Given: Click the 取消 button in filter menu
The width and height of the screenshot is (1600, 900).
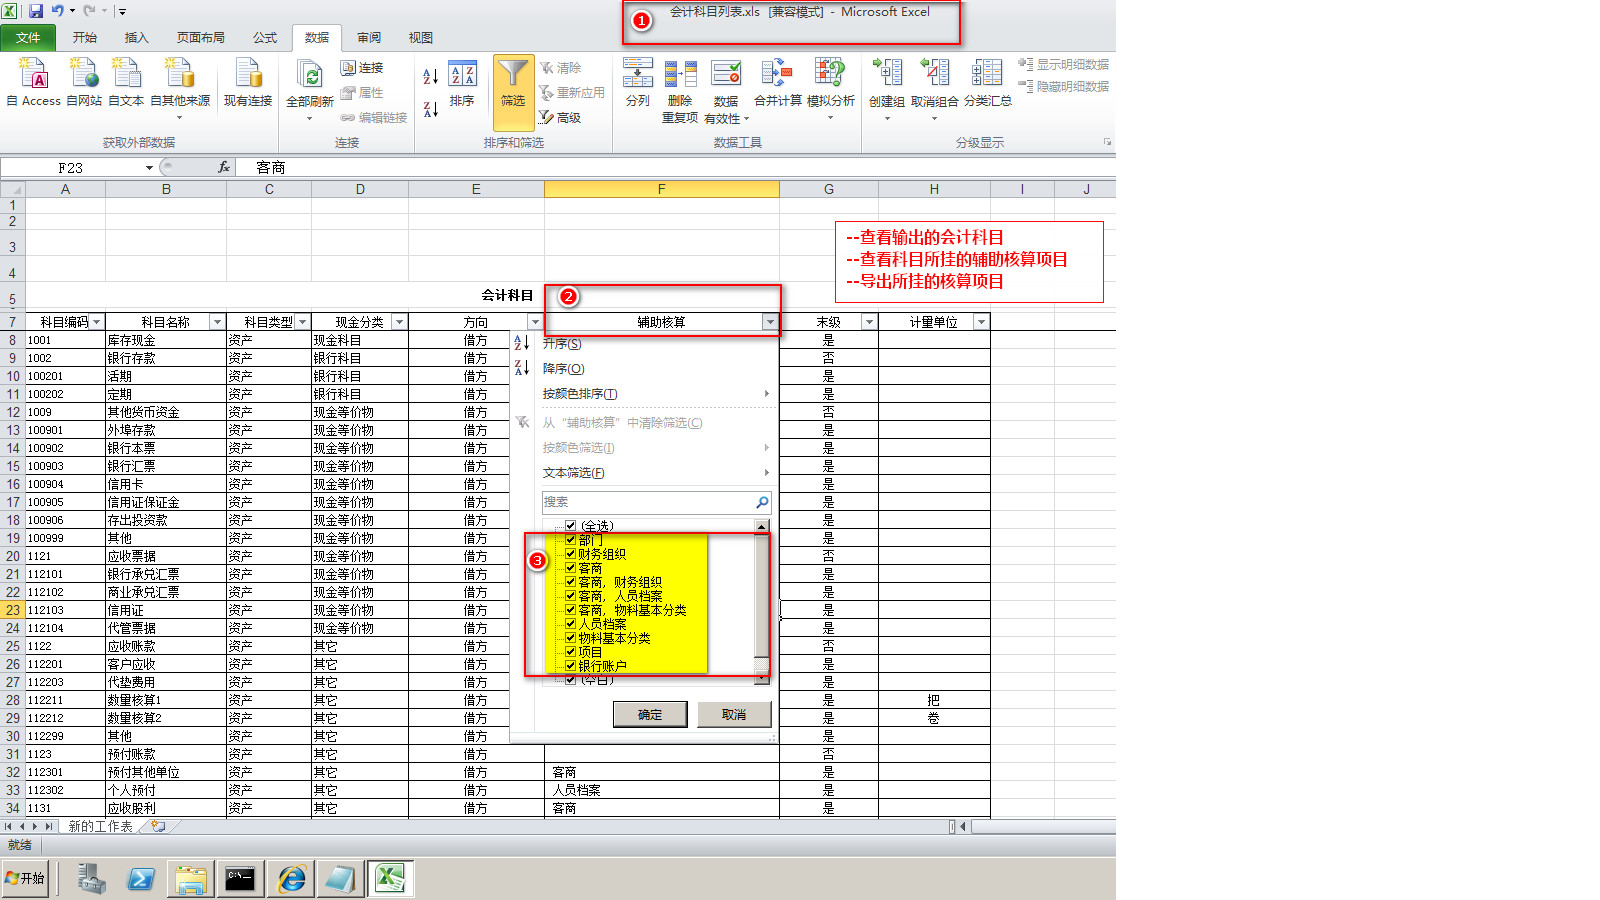Looking at the screenshot, I should (x=734, y=714).
